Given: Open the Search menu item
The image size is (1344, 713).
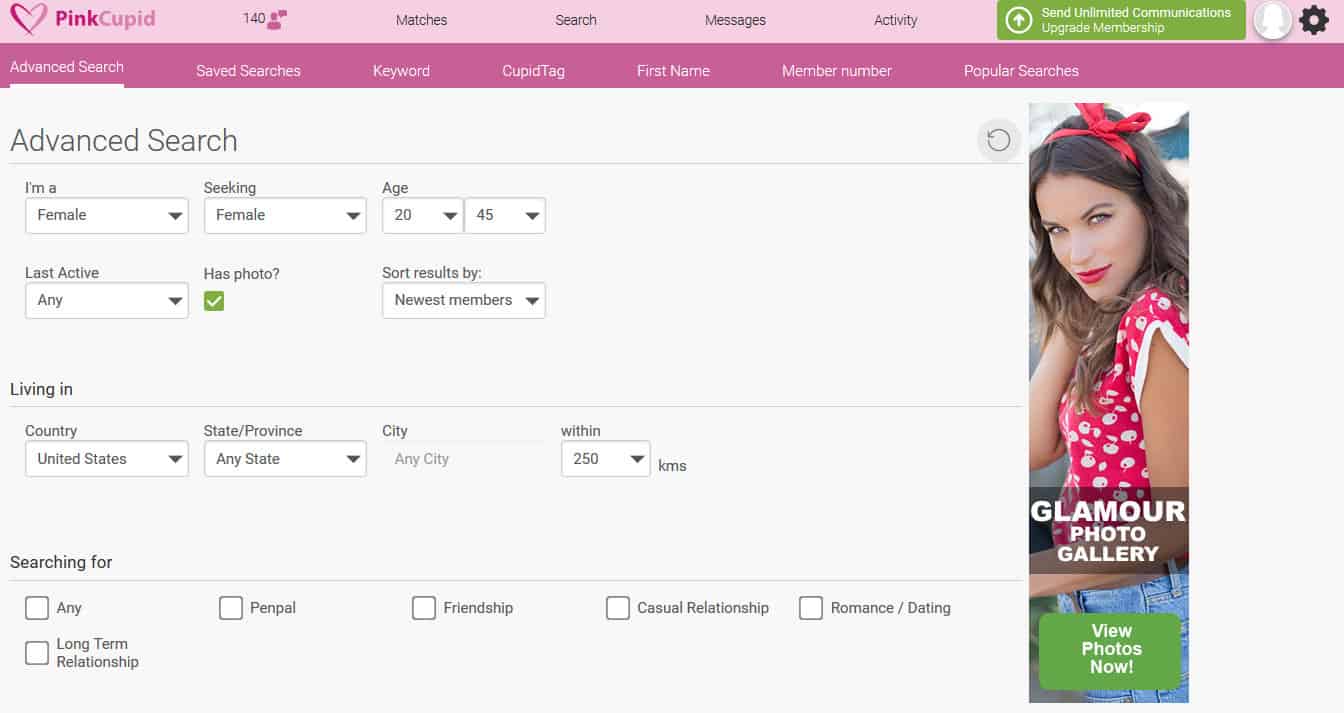Looking at the screenshot, I should coord(576,20).
